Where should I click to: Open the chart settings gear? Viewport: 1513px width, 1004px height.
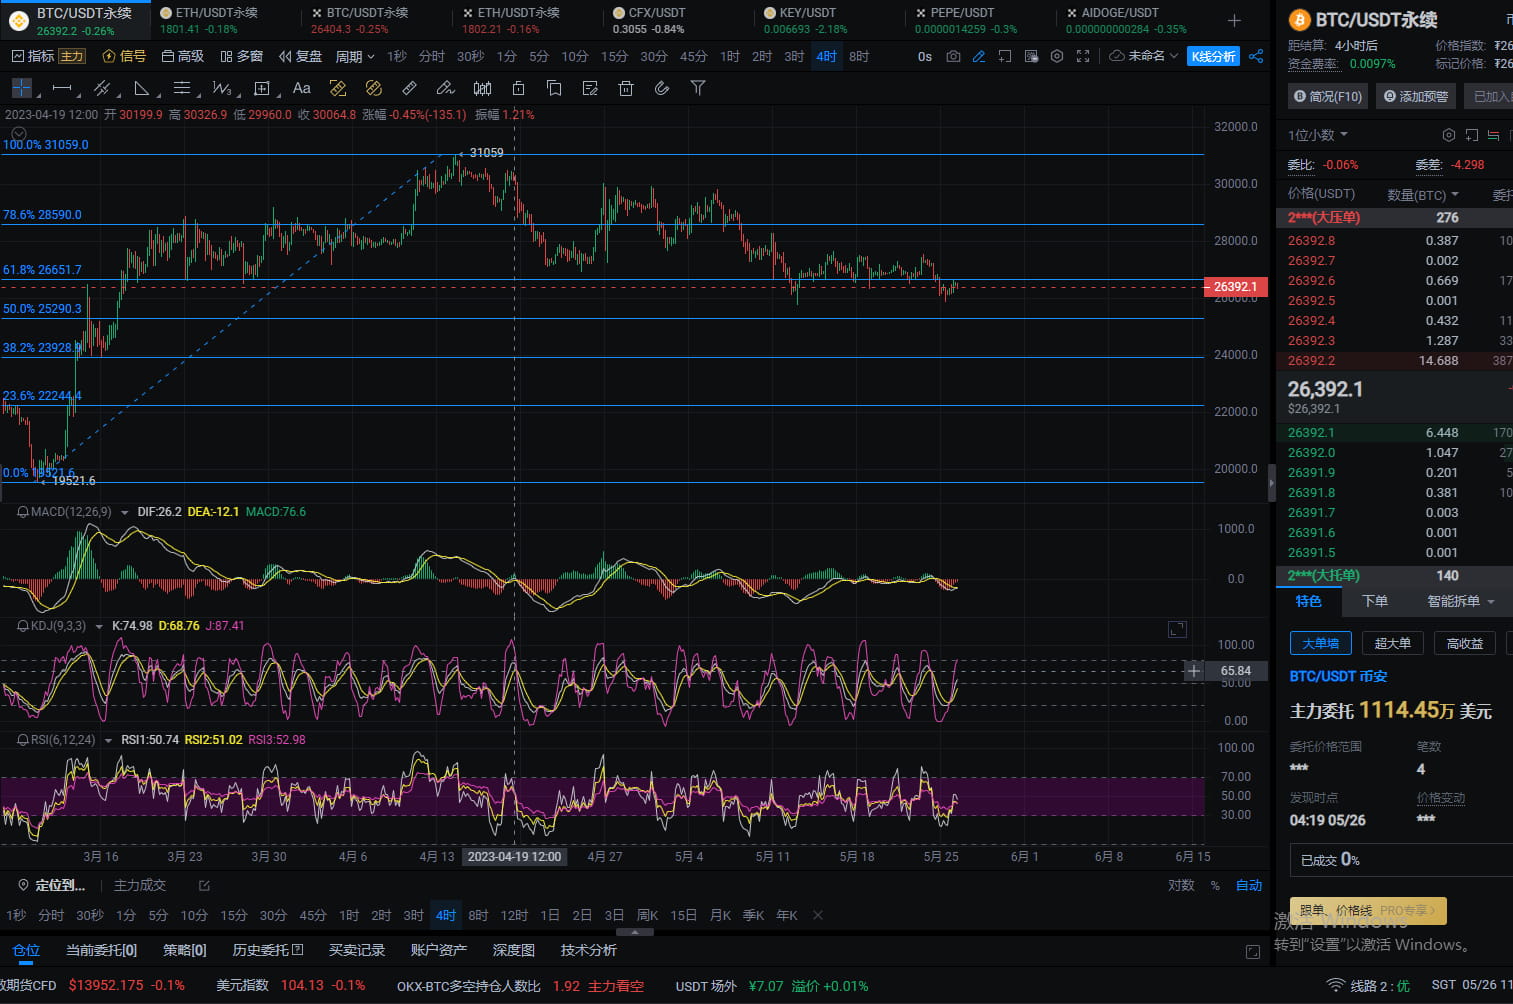point(1056,56)
